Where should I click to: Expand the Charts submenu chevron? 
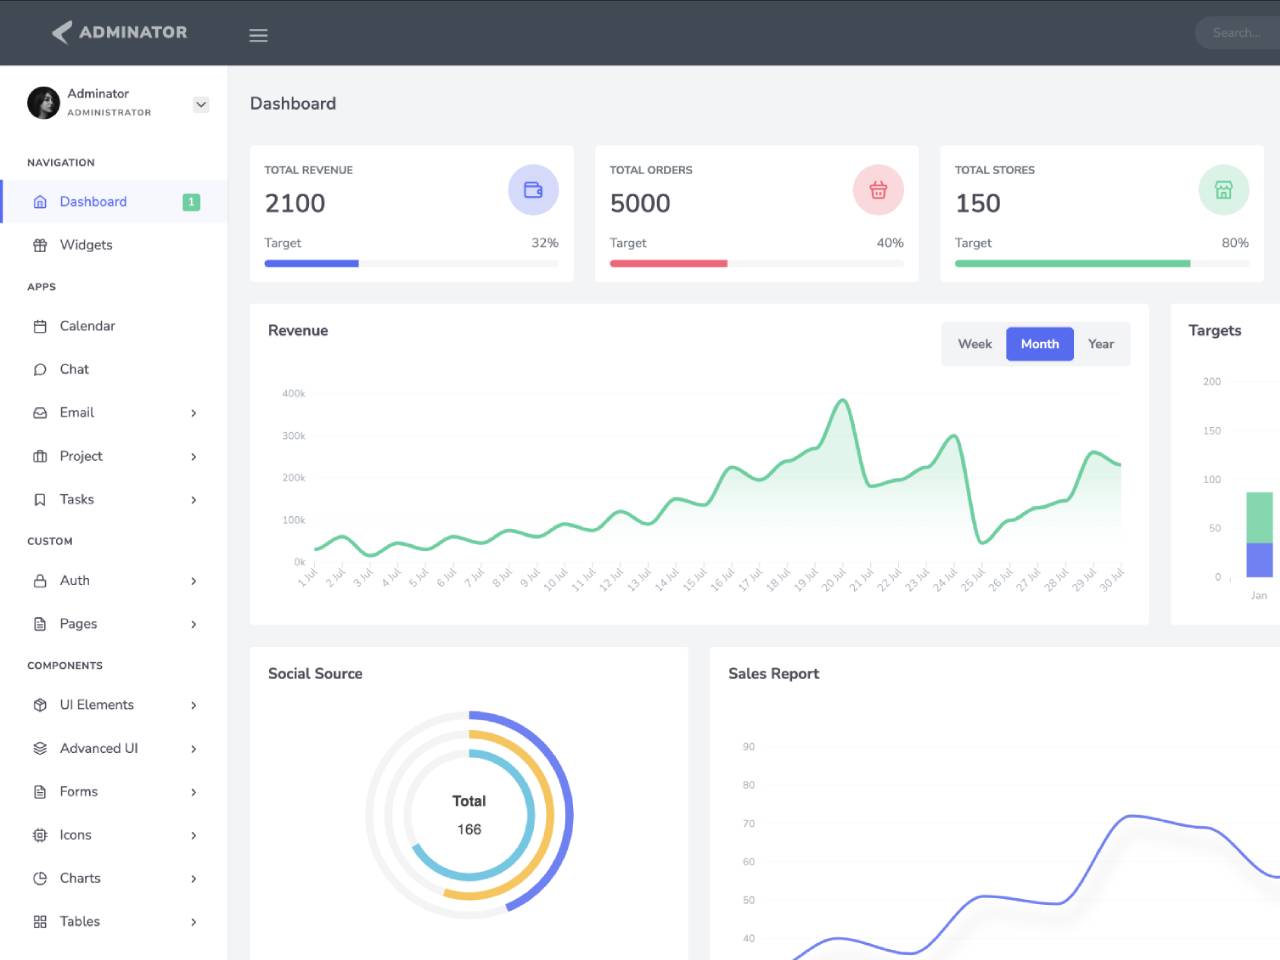194,879
